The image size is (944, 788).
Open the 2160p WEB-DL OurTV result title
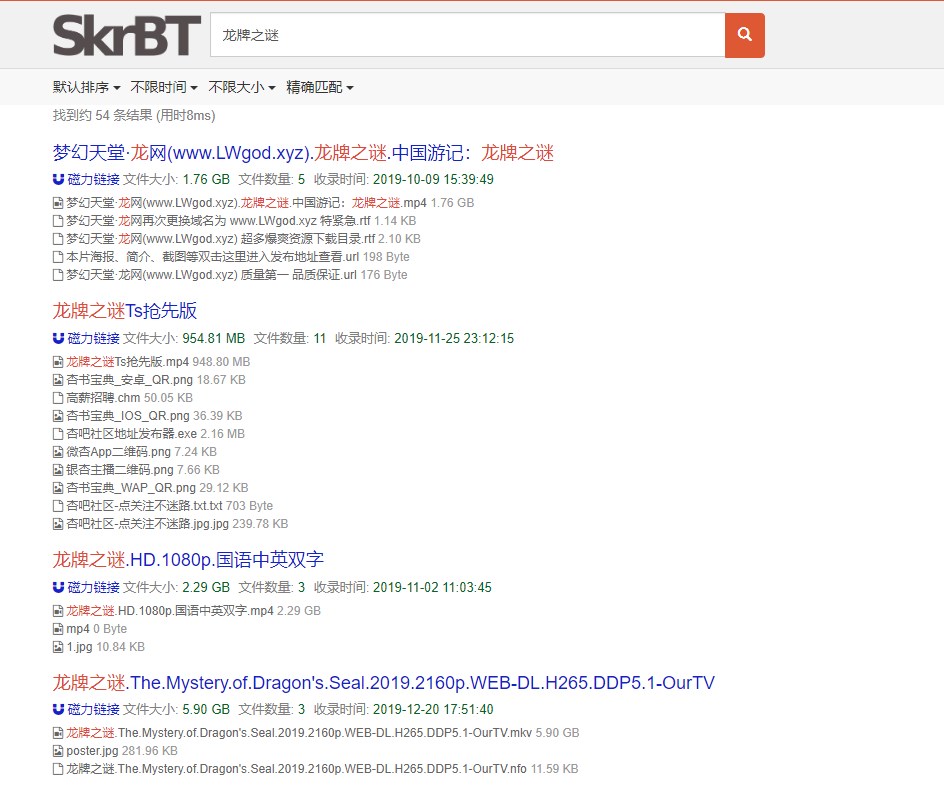coord(383,683)
